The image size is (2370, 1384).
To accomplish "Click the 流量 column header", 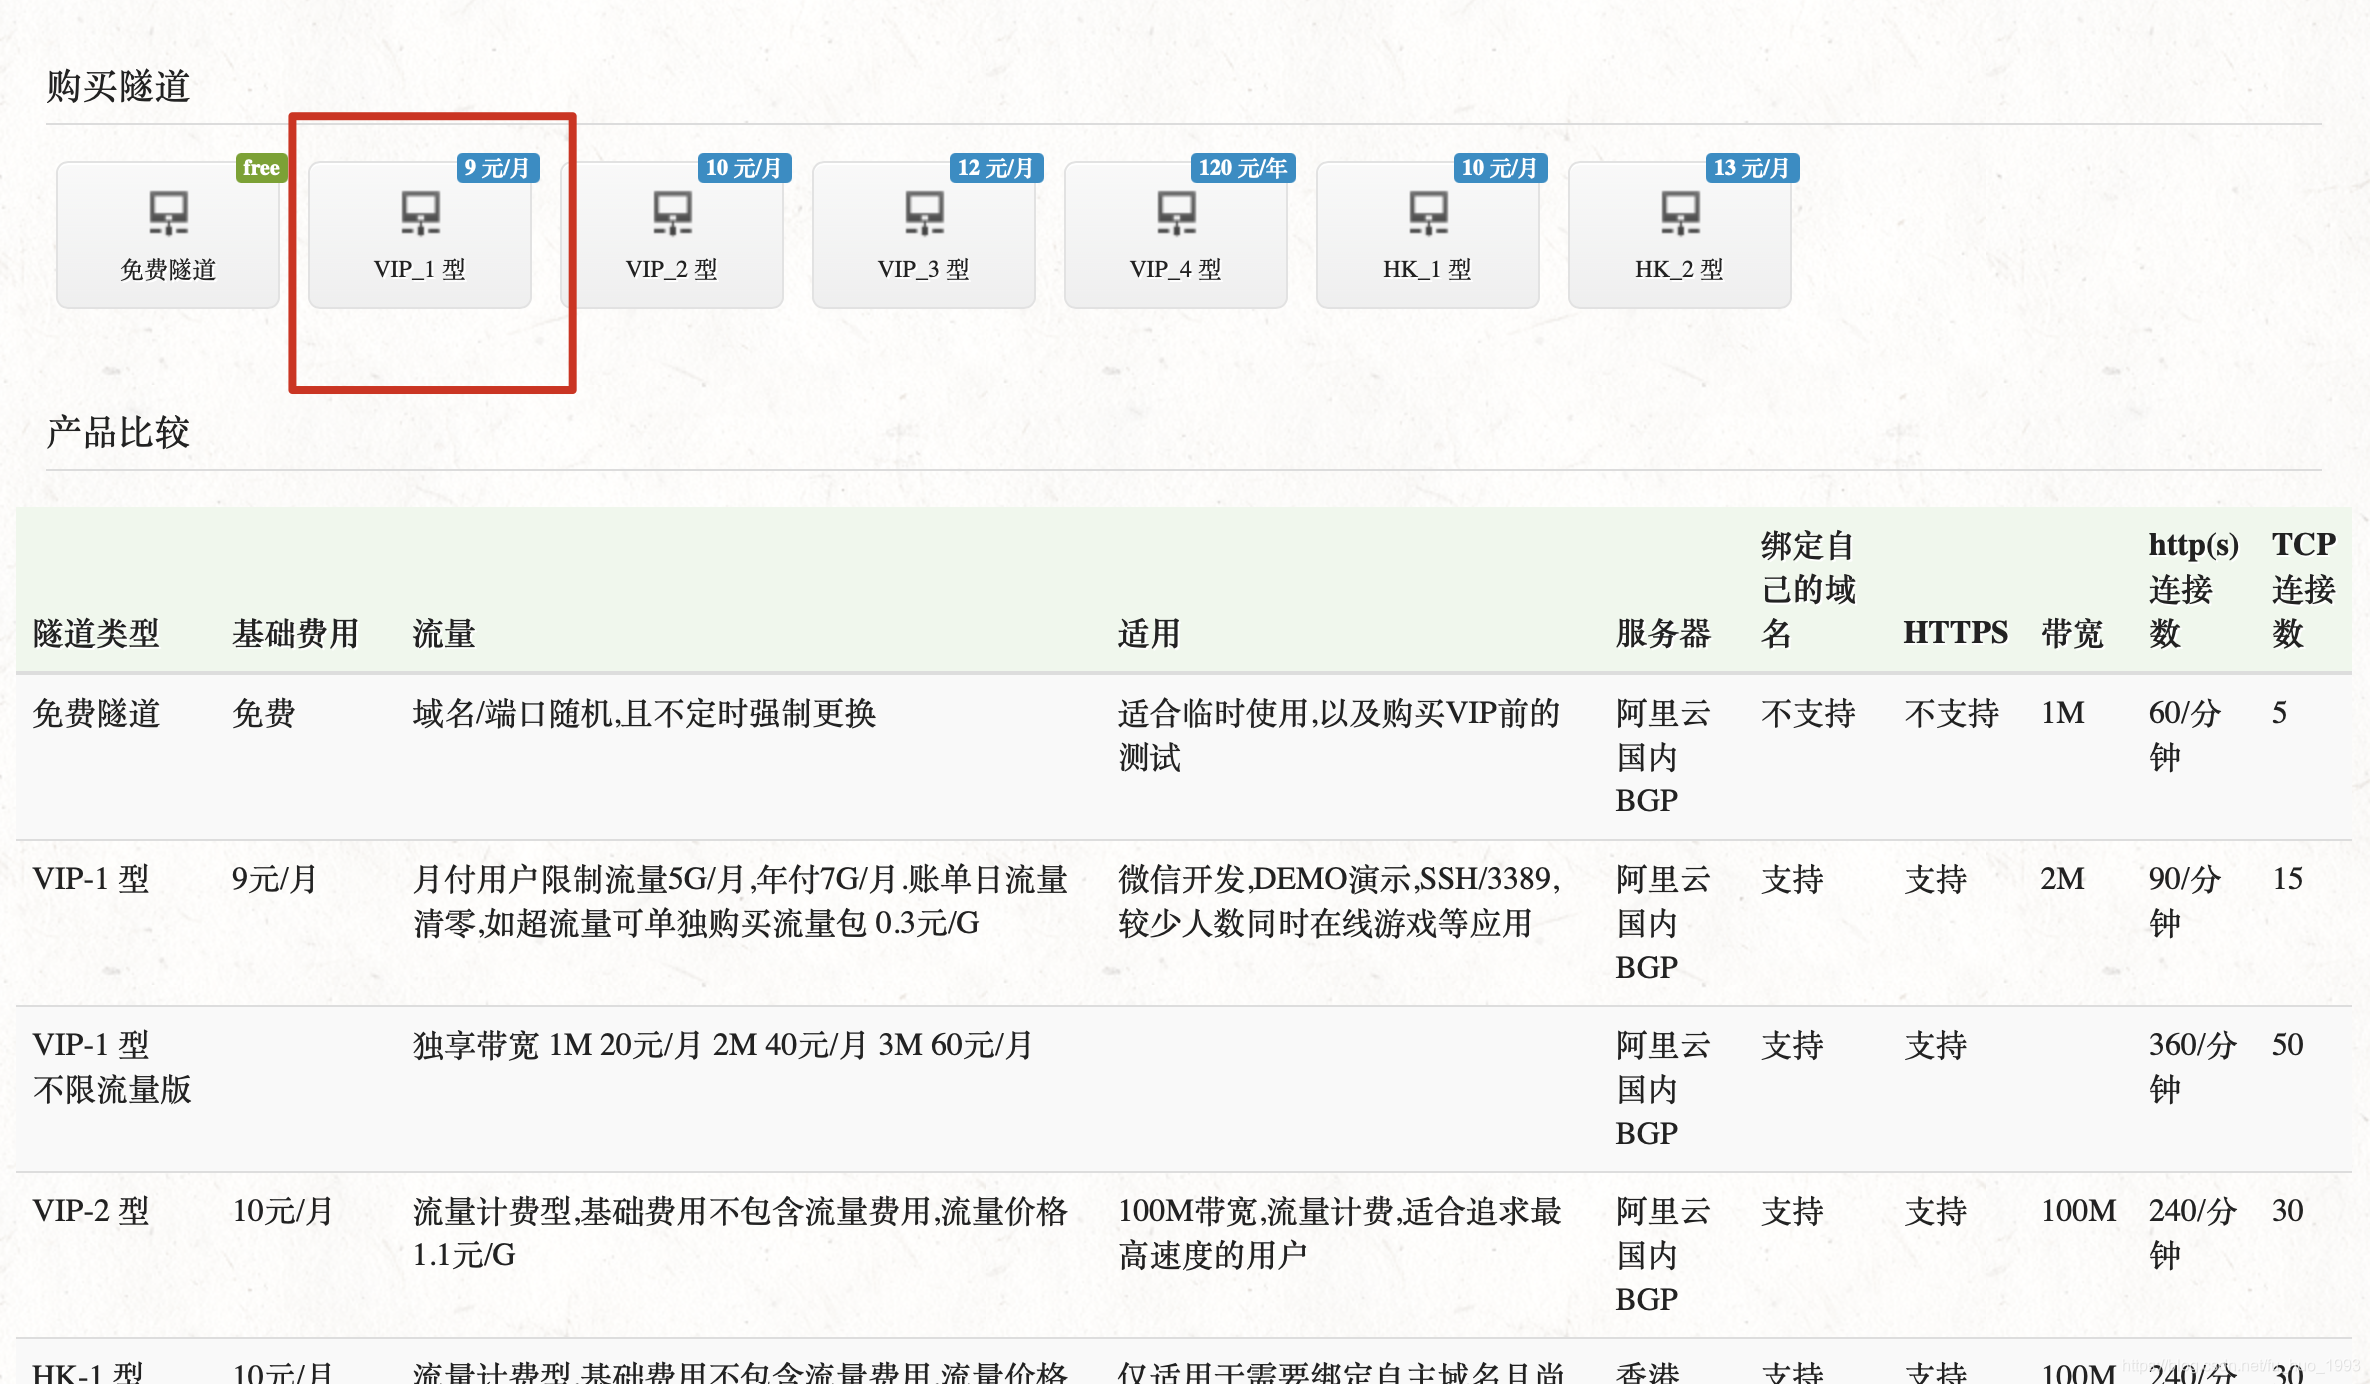I will pos(444,633).
